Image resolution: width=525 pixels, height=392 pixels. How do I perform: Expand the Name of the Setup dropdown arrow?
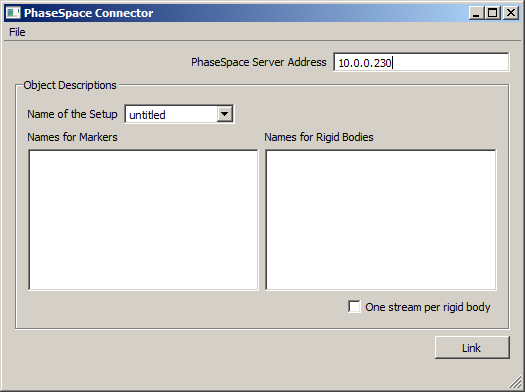[x=225, y=114]
